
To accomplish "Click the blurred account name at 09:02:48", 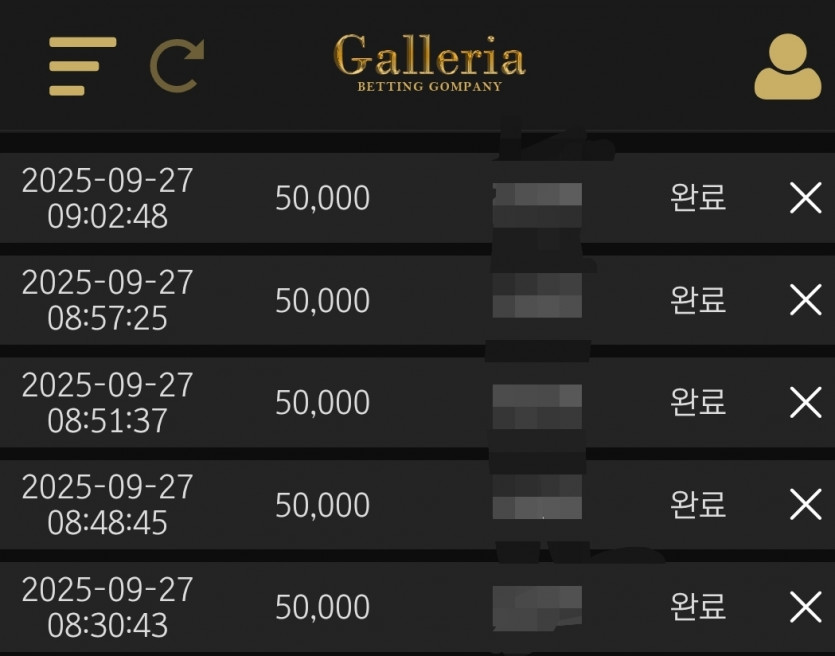I will 537,205.
